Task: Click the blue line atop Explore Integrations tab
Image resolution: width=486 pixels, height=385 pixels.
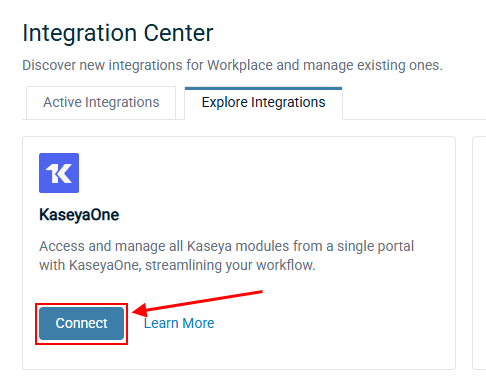Action: click(263, 88)
